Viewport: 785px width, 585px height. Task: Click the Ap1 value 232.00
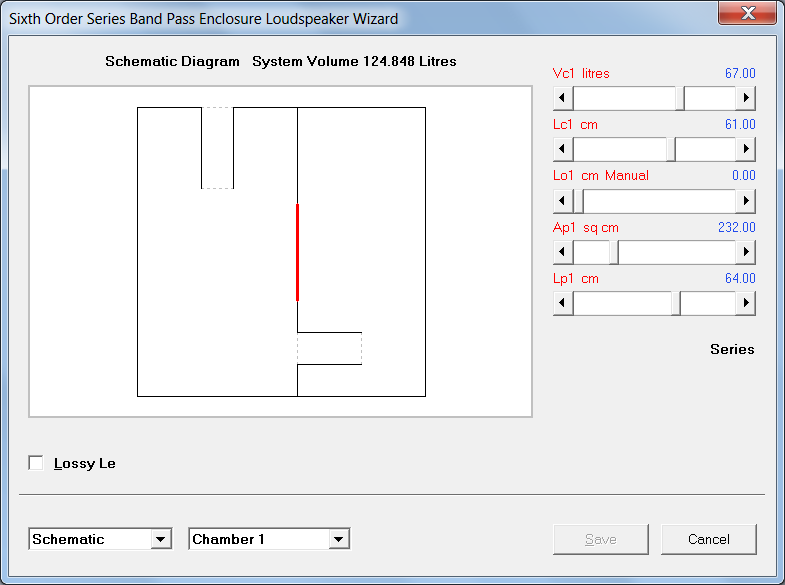736,228
